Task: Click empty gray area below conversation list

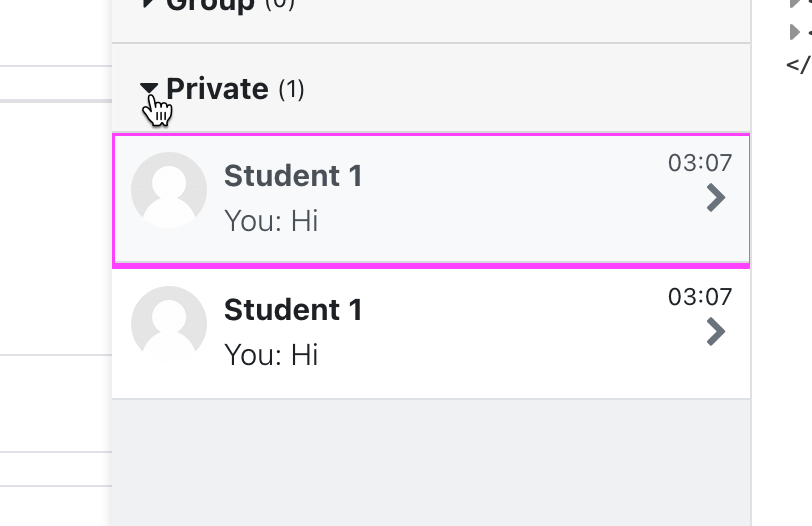Action: (x=431, y=462)
